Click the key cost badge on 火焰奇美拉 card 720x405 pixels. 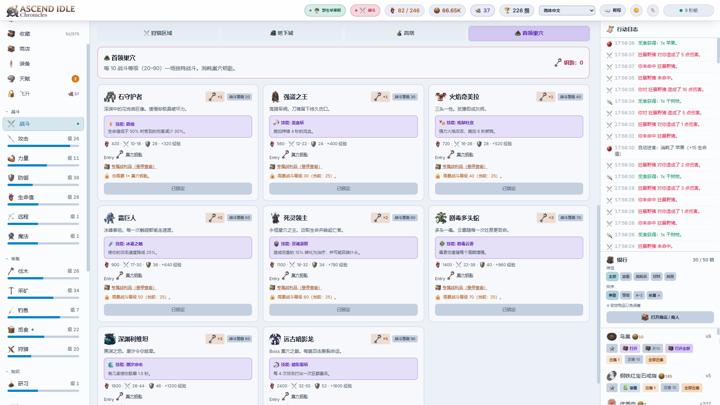coord(546,96)
